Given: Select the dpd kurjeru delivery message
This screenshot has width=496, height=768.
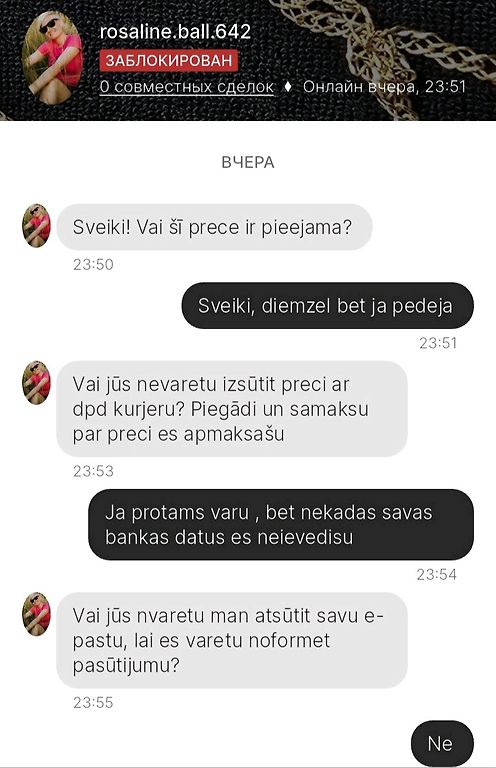Looking at the screenshot, I should click(x=232, y=409).
